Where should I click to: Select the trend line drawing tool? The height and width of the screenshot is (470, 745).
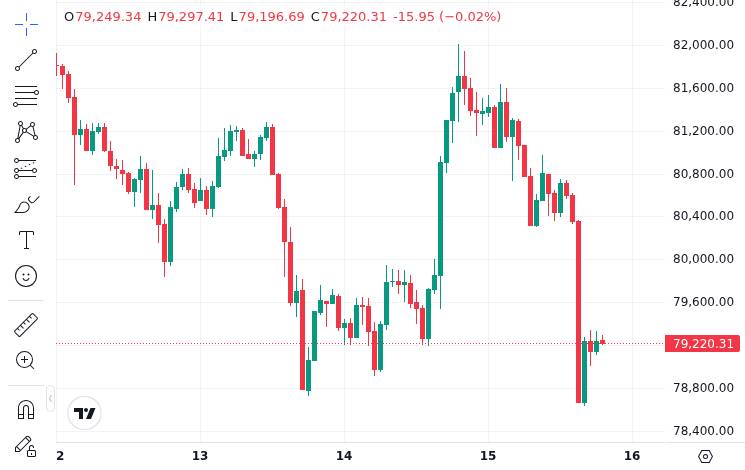pyautogui.click(x=26, y=60)
